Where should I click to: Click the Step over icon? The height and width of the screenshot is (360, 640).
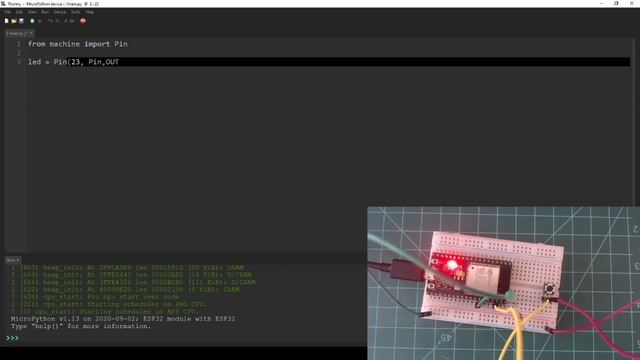(50, 21)
